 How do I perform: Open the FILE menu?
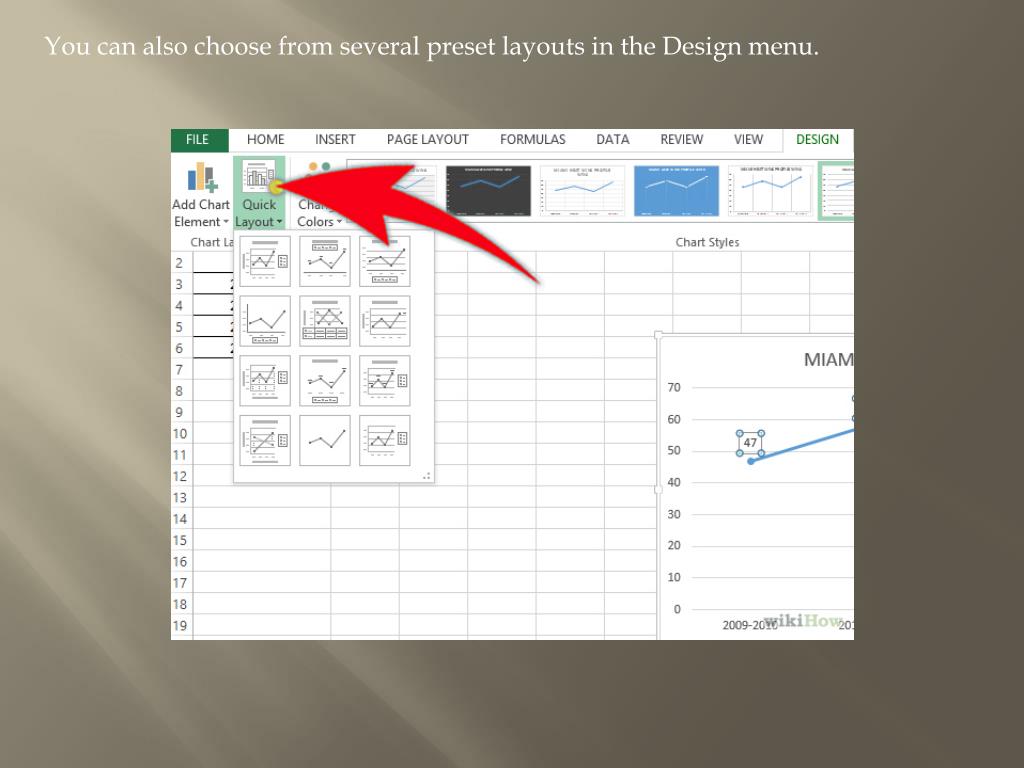[198, 139]
